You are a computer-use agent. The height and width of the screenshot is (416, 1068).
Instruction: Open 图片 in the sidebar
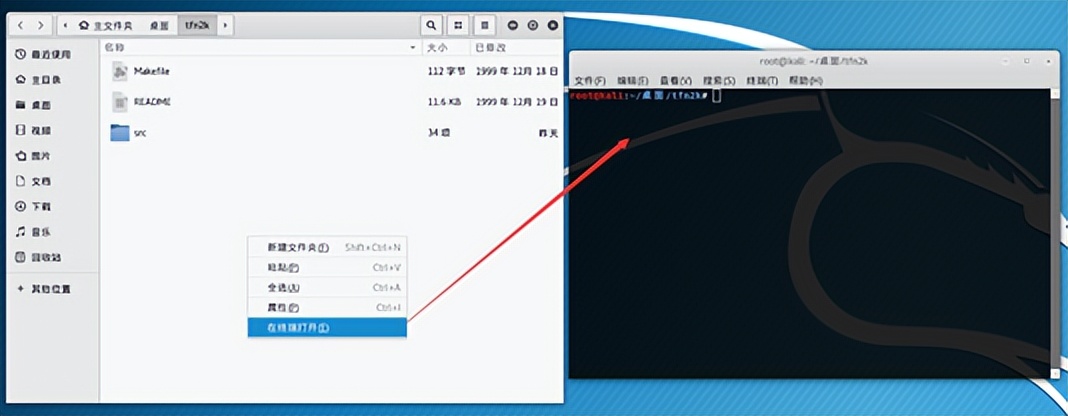[x=33, y=156]
